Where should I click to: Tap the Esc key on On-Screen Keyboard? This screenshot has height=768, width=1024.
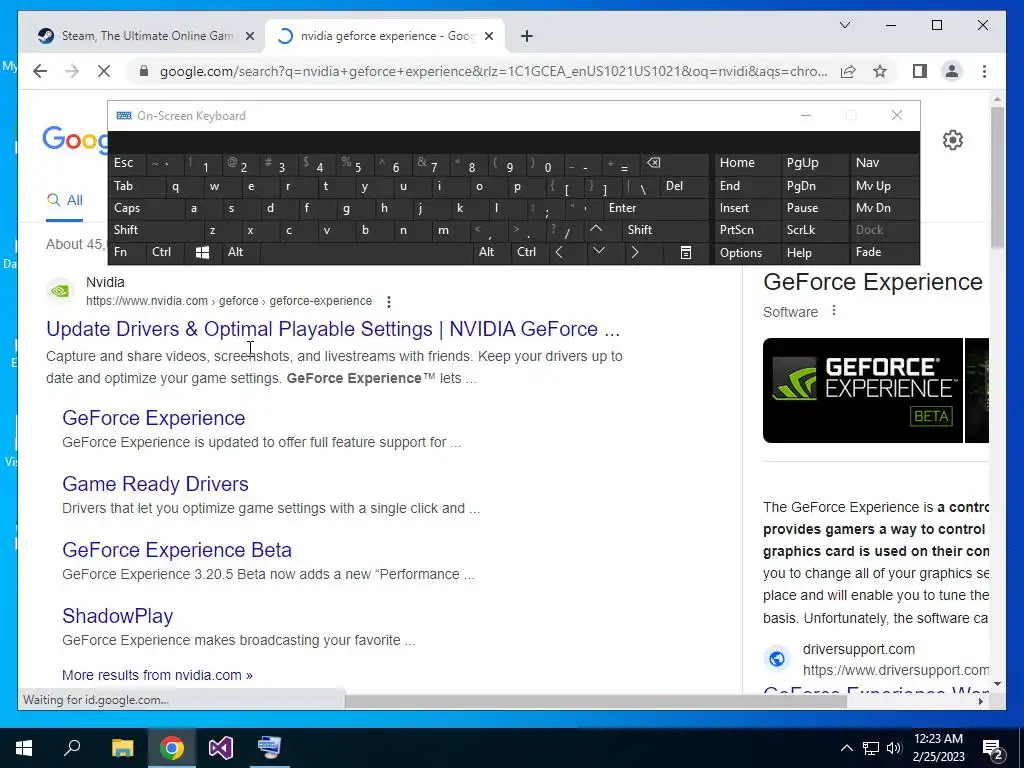click(x=127, y=163)
